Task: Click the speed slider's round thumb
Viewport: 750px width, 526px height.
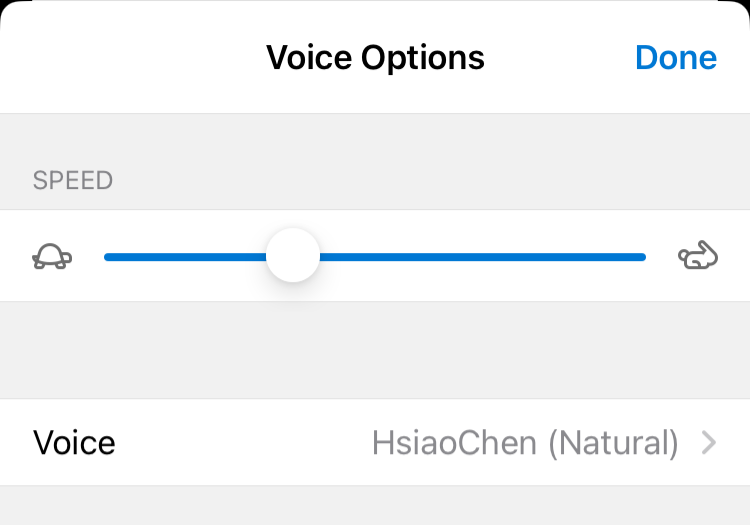Action: pyautogui.click(x=293, y=256)
